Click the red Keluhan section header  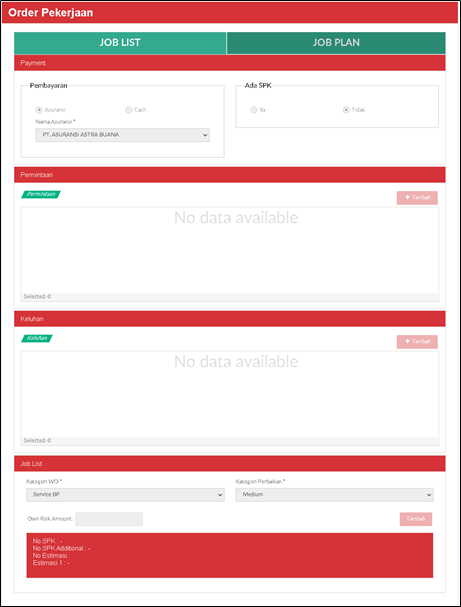coord(230,319)
